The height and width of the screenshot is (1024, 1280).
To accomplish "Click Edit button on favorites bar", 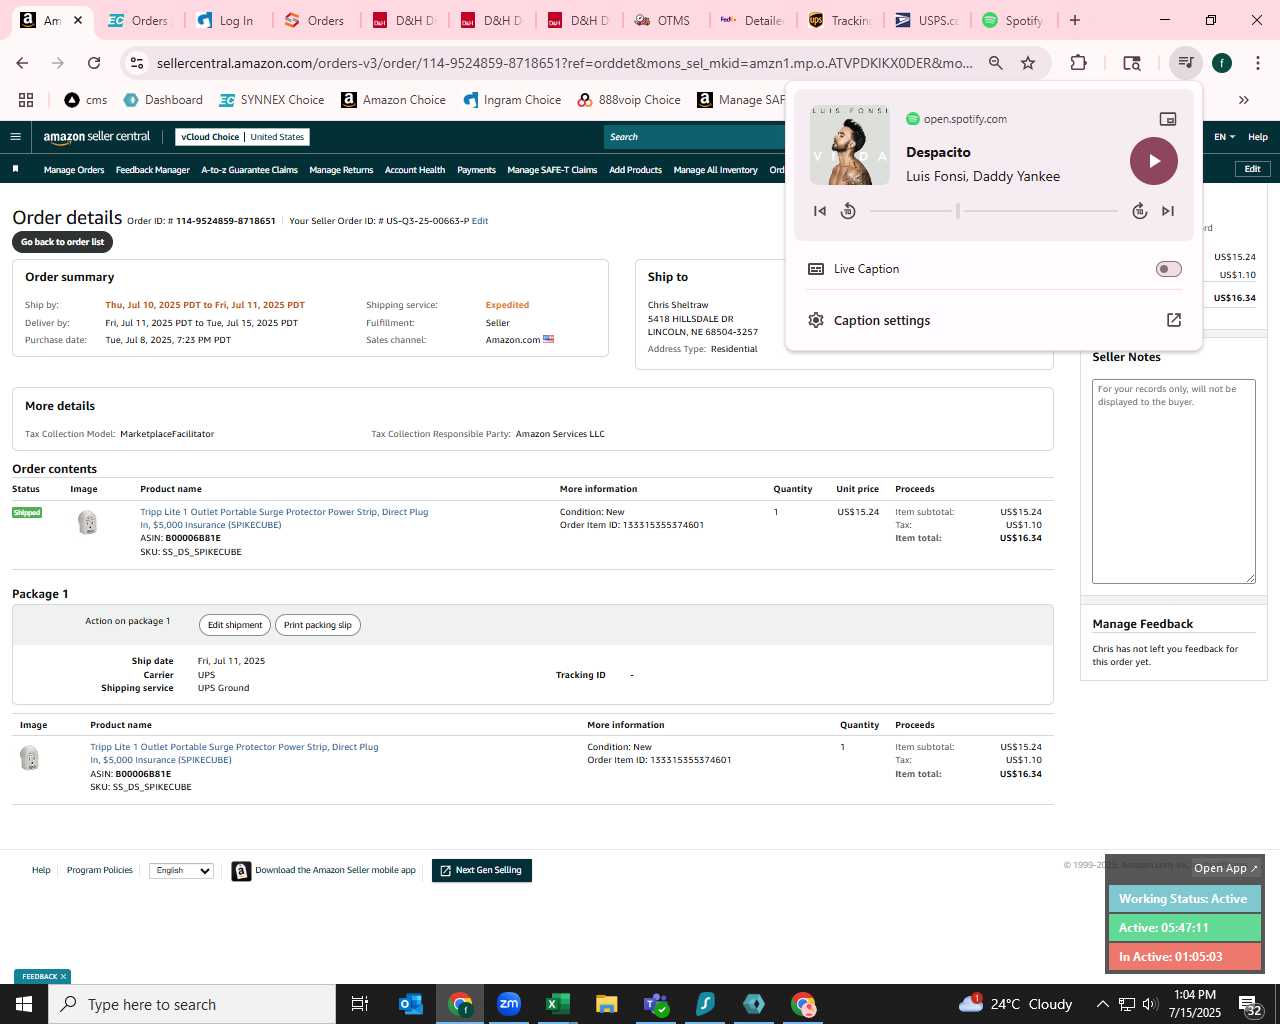I will coord(1252,169).
